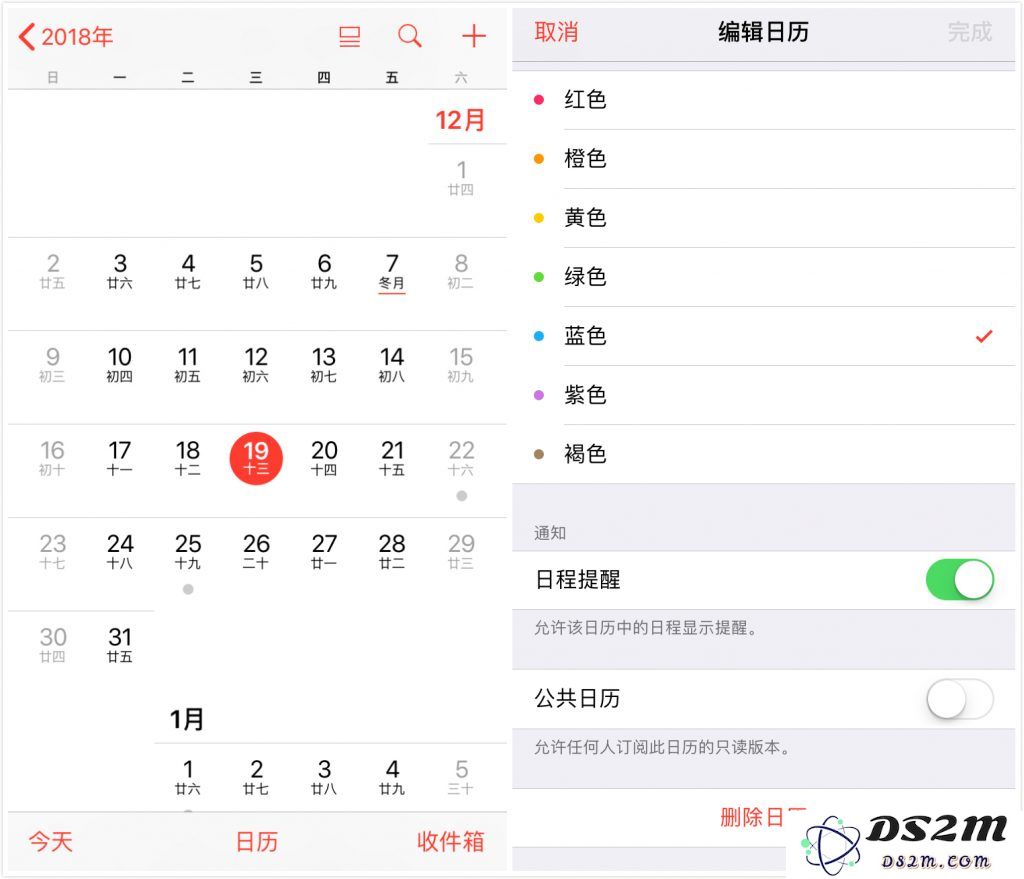Select January 4 廿九
The height and width of the screenshot is (879, 1024).
point(392,776)
